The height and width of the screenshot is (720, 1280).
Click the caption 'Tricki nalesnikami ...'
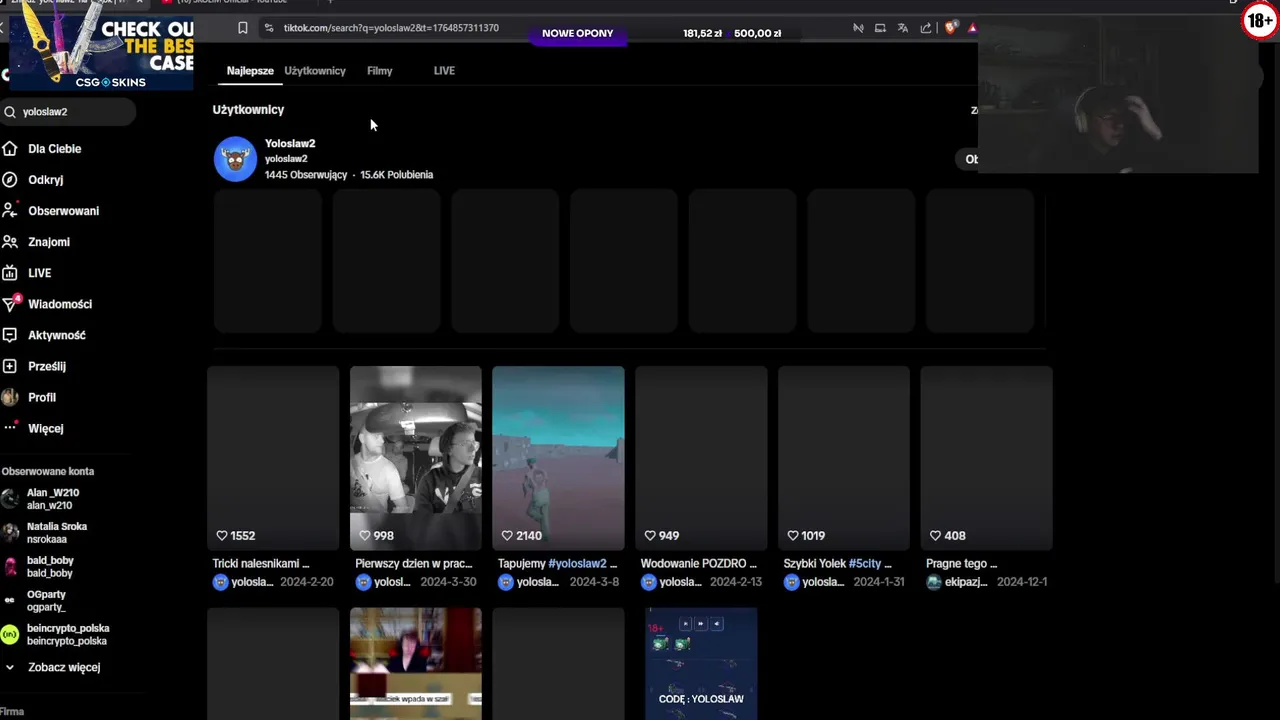coord(261,564)
